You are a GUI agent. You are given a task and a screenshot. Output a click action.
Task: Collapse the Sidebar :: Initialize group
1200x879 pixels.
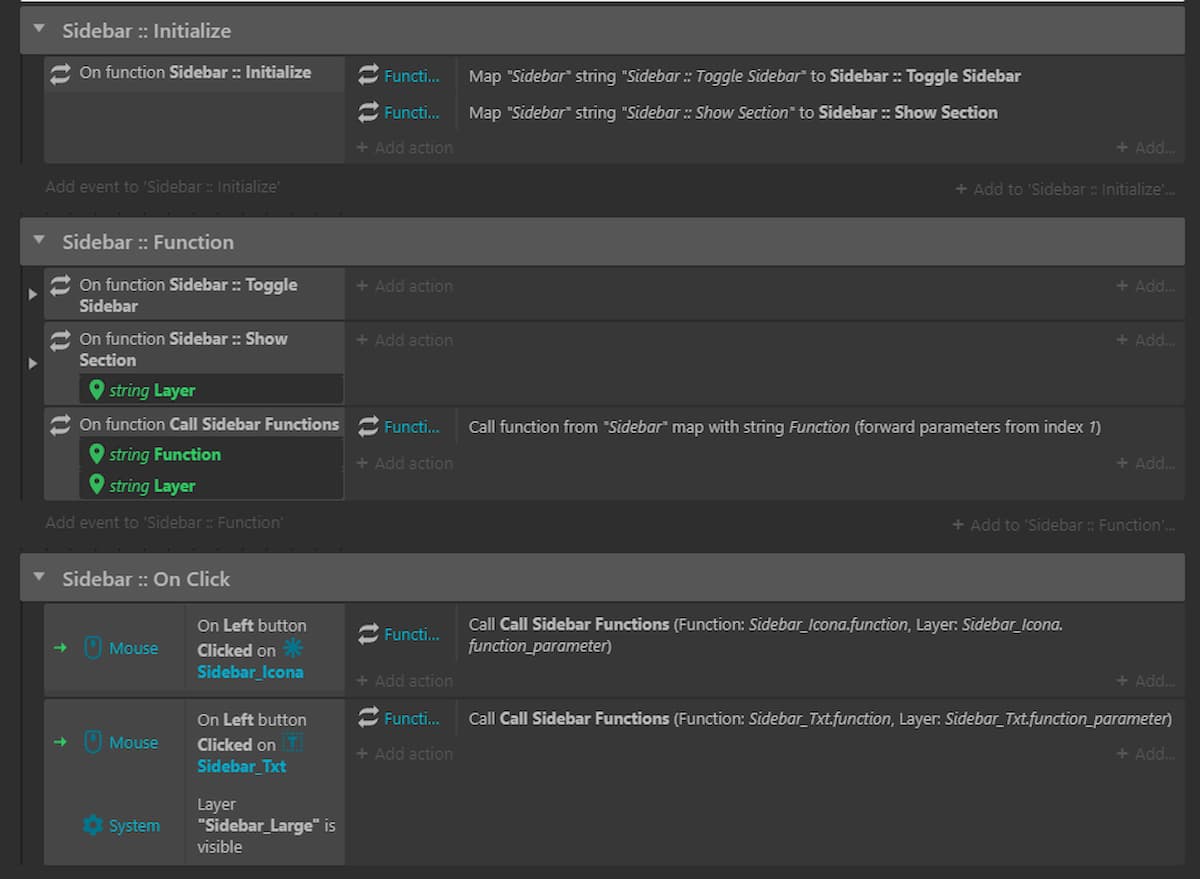39,30
